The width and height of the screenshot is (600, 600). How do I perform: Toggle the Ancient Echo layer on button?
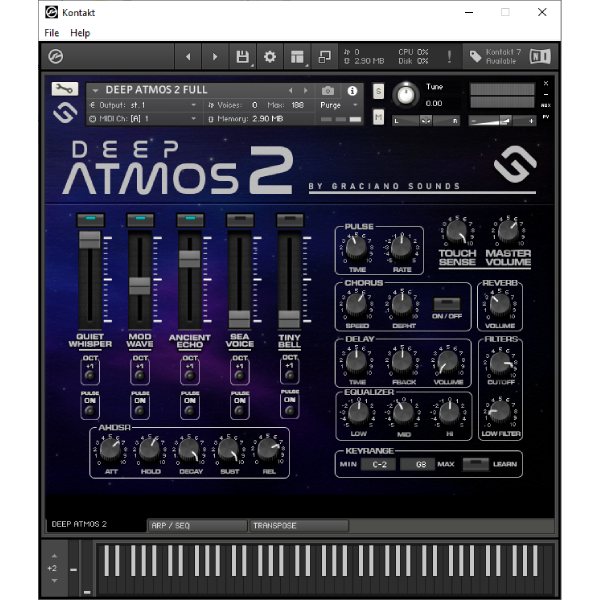190,220
